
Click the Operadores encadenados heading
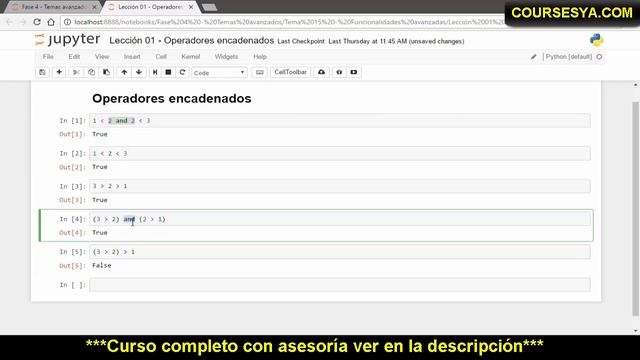click(172, 98)
